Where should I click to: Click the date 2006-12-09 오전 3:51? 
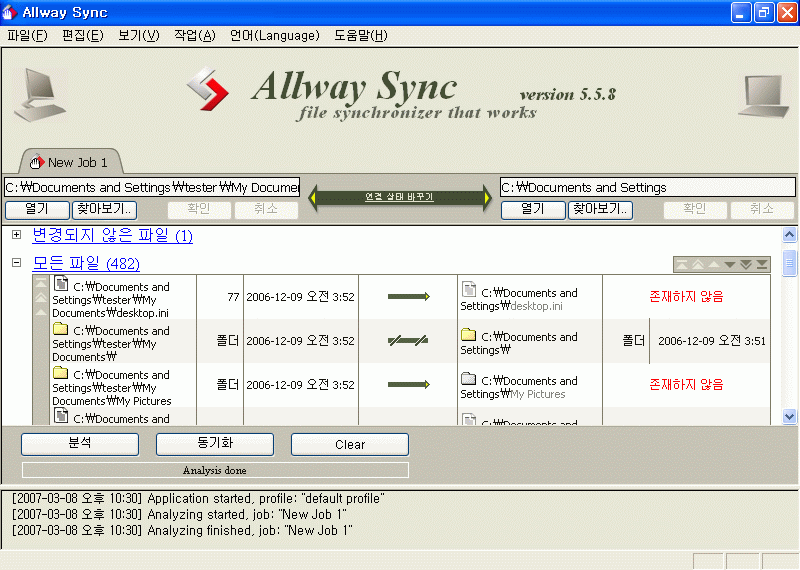tap(712, 341)
